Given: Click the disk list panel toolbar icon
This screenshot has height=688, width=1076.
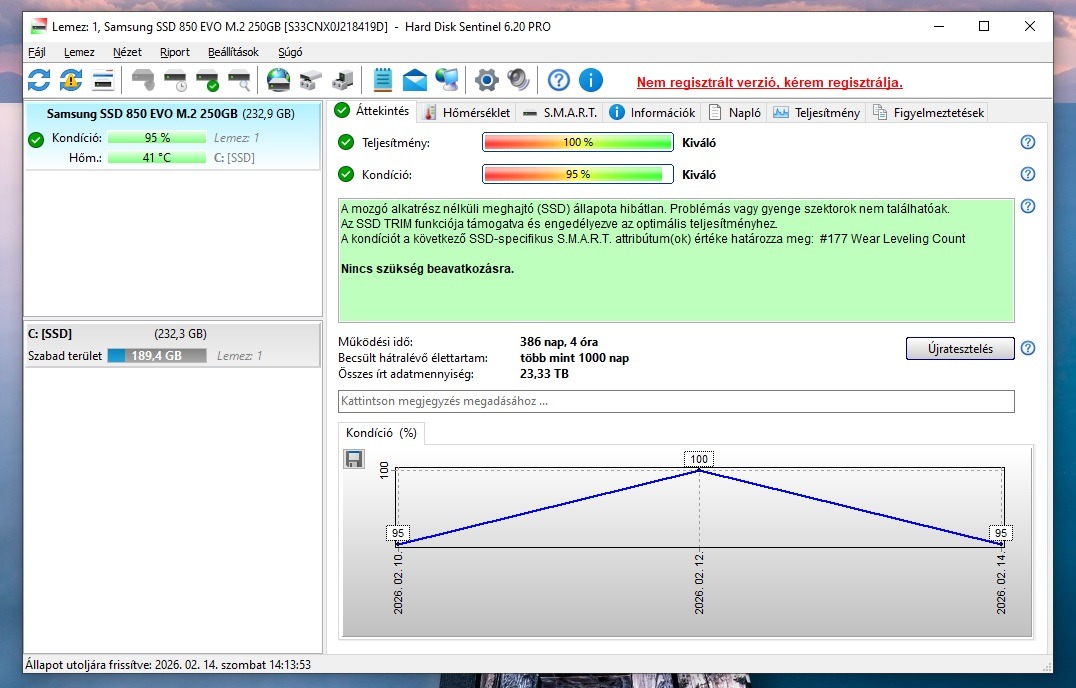Looking at the screenshot, I should coord(103,80).
